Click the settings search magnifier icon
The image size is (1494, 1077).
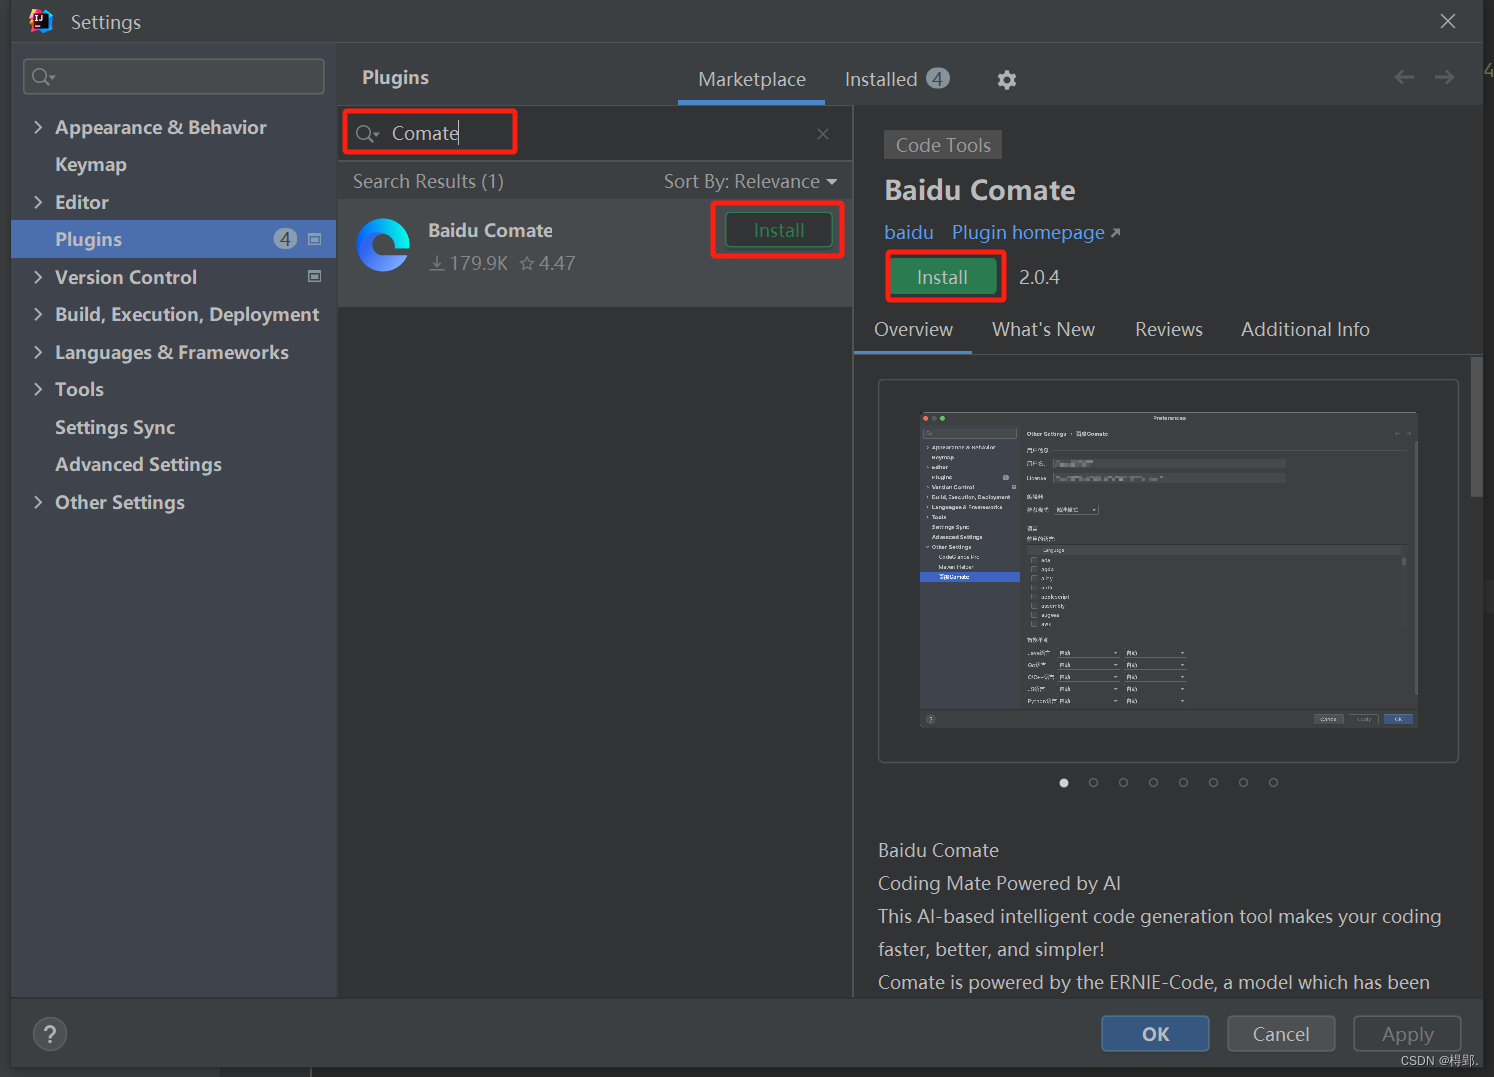43,77
